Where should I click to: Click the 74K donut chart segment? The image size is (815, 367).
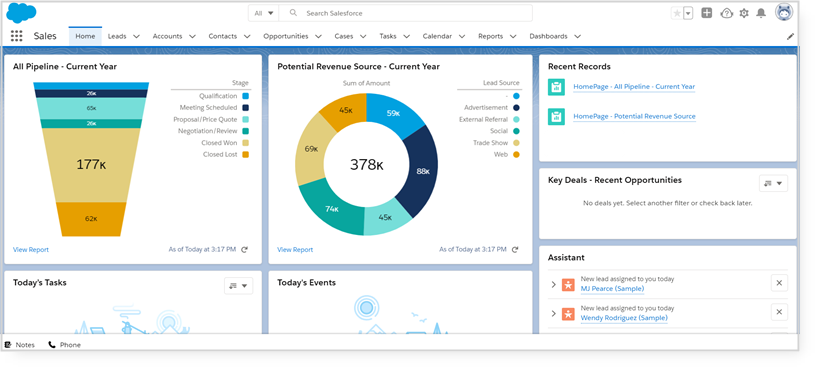333,209
